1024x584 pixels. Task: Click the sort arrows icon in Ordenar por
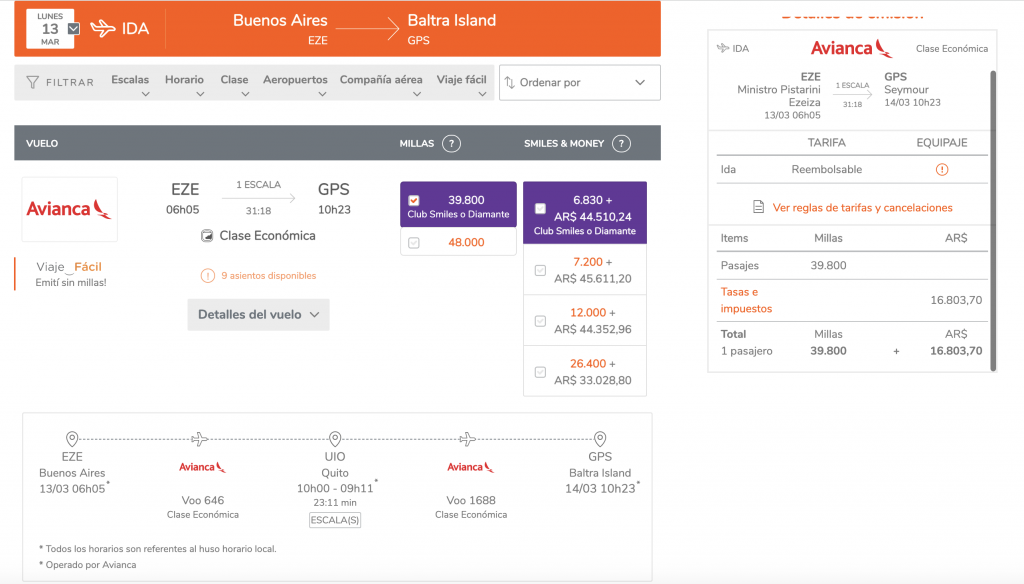(x=510, y=82)
